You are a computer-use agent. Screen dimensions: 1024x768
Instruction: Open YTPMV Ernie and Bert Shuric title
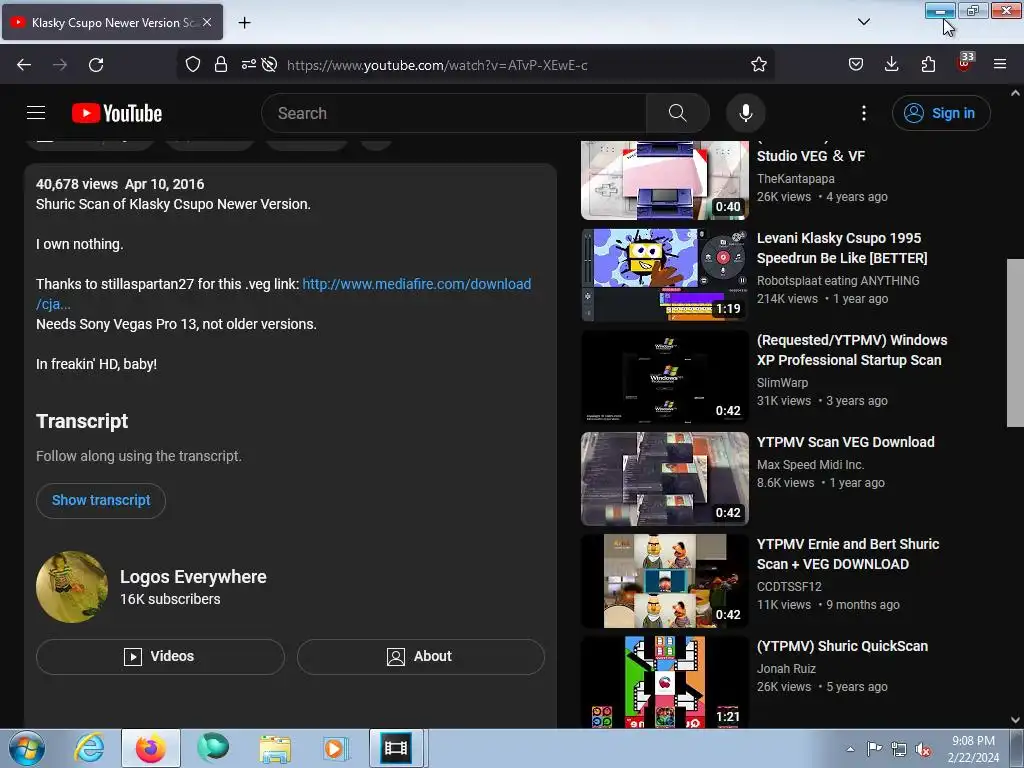(848, 554)
